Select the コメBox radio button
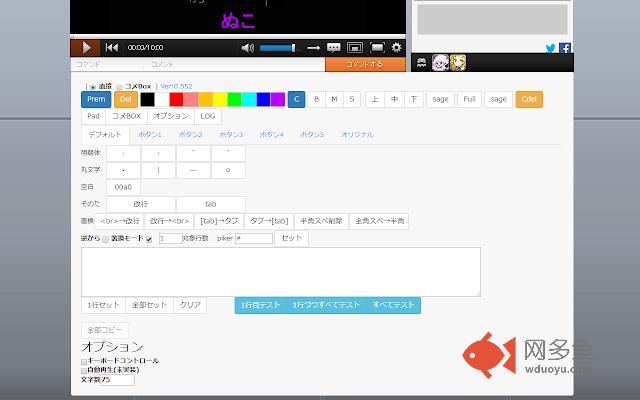 click(x=119, y=87)
